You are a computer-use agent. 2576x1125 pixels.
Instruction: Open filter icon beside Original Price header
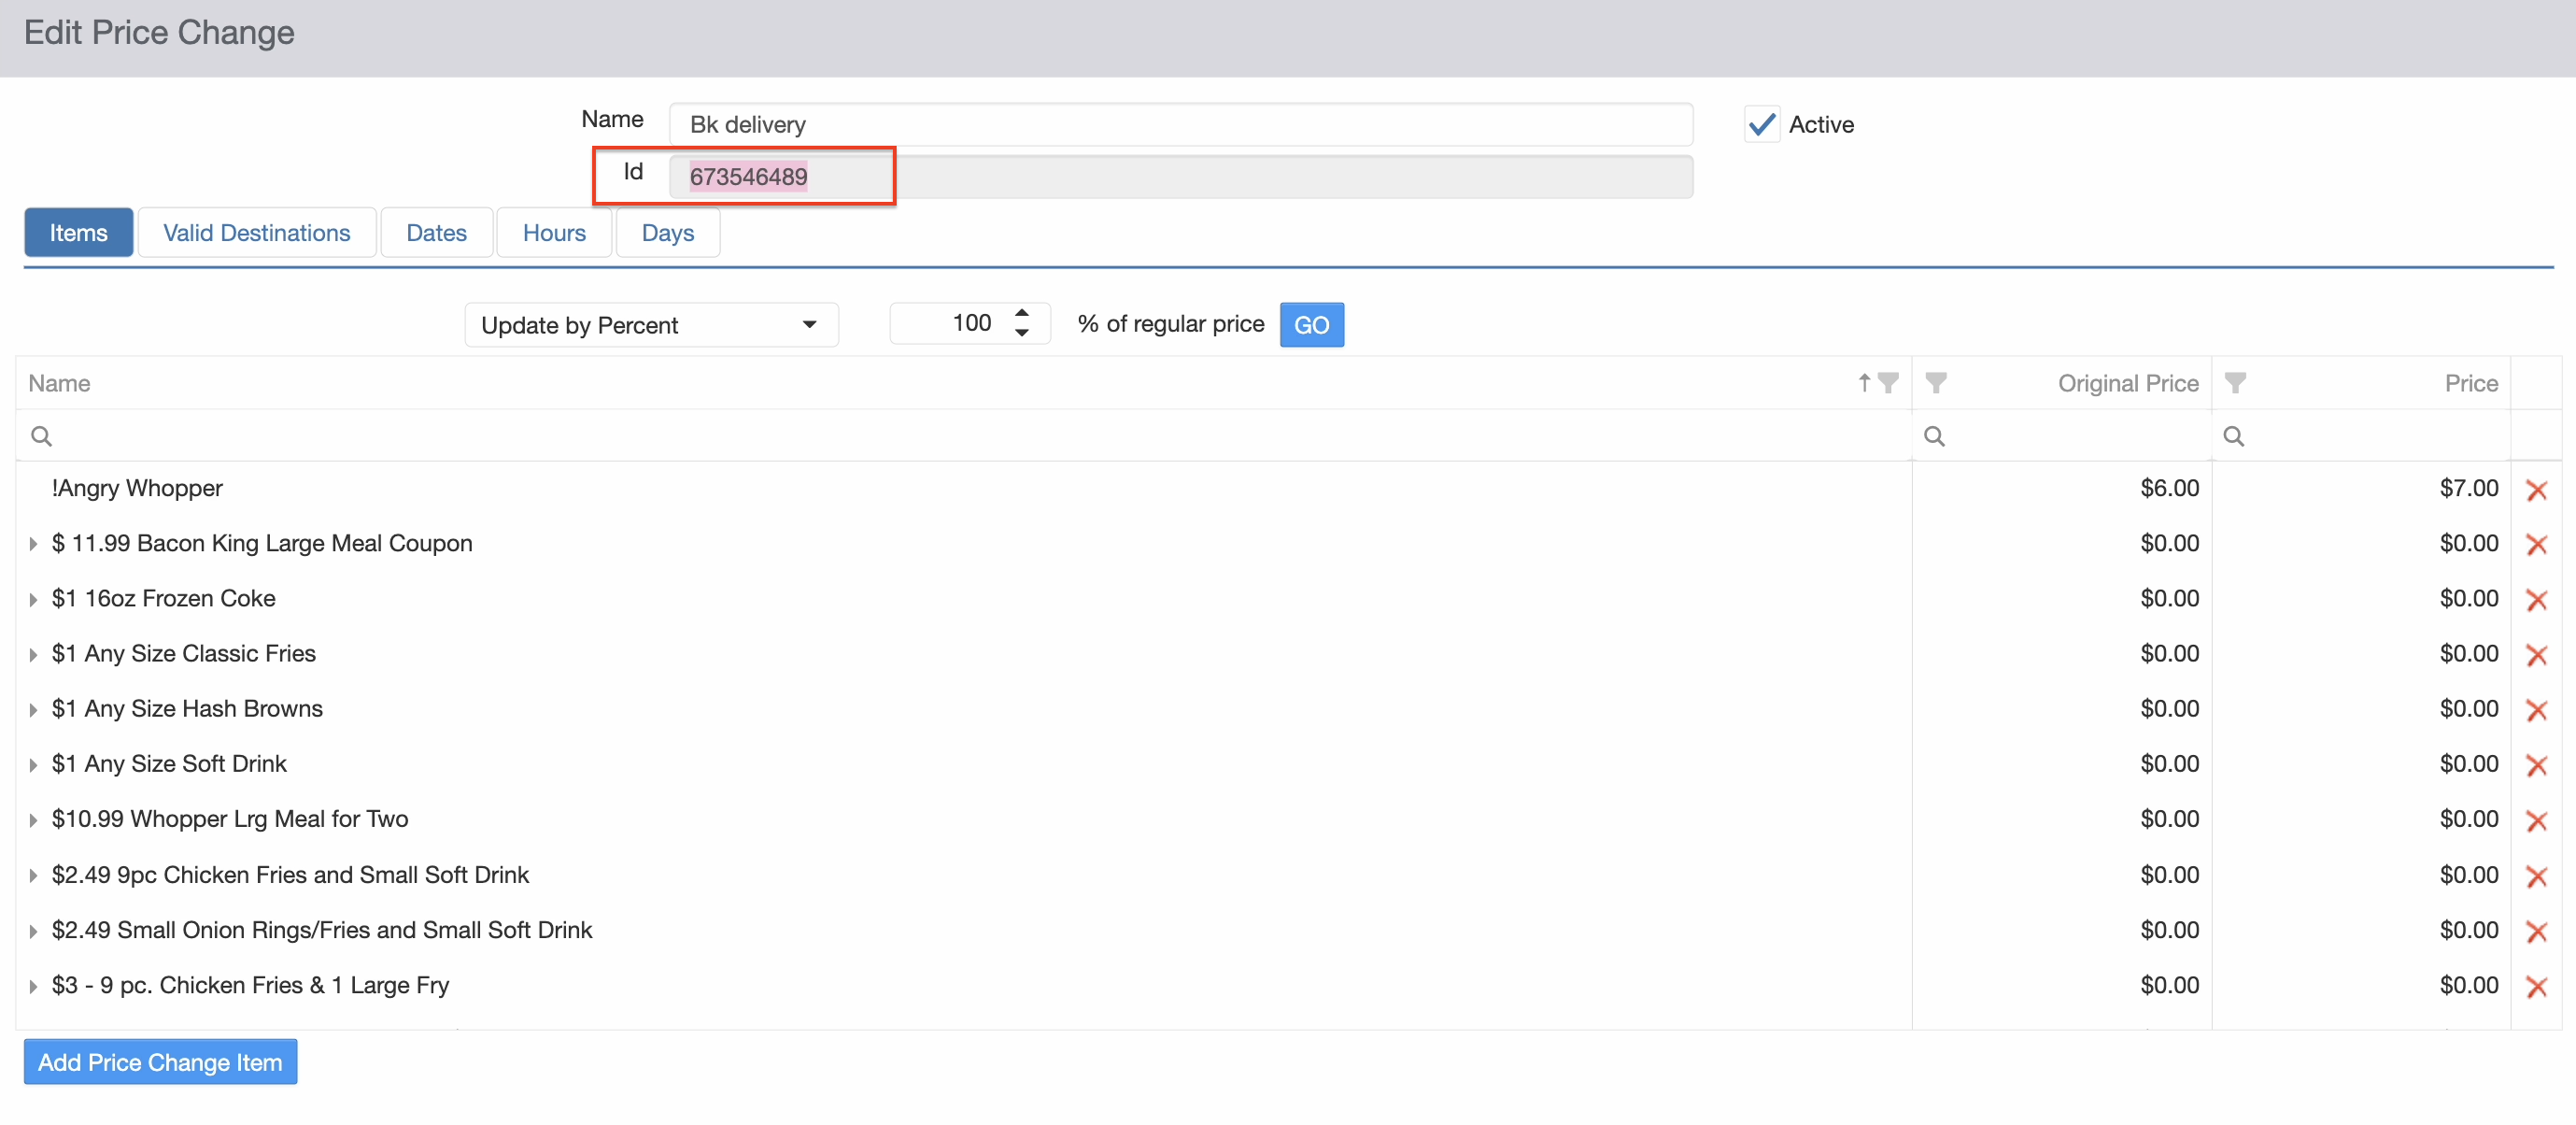pos(1936,383)
